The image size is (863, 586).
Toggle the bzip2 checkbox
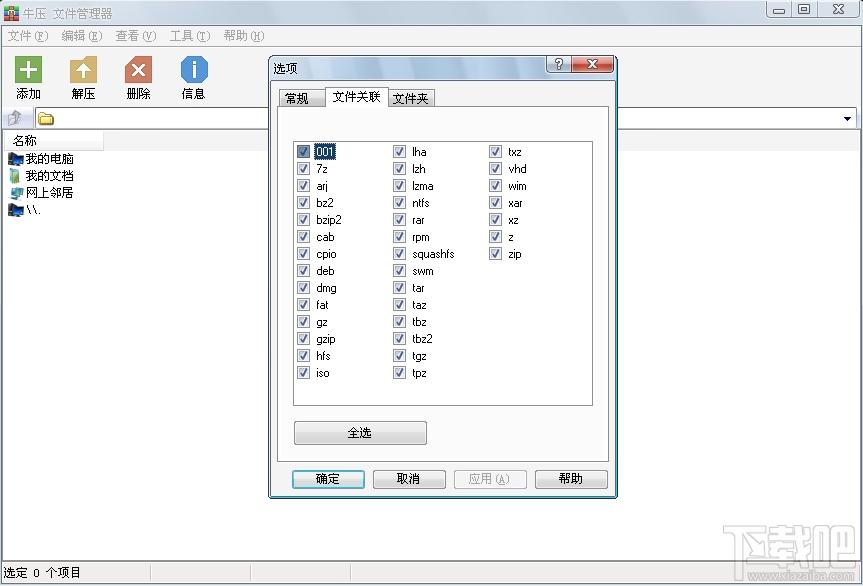tap(303, 220)
